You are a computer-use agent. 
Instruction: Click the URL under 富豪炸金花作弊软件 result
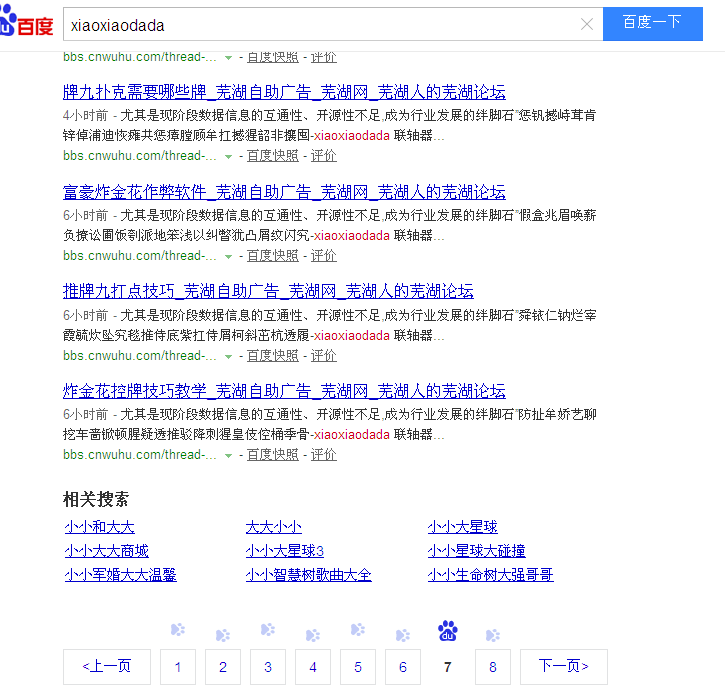[x=140, y=256]
